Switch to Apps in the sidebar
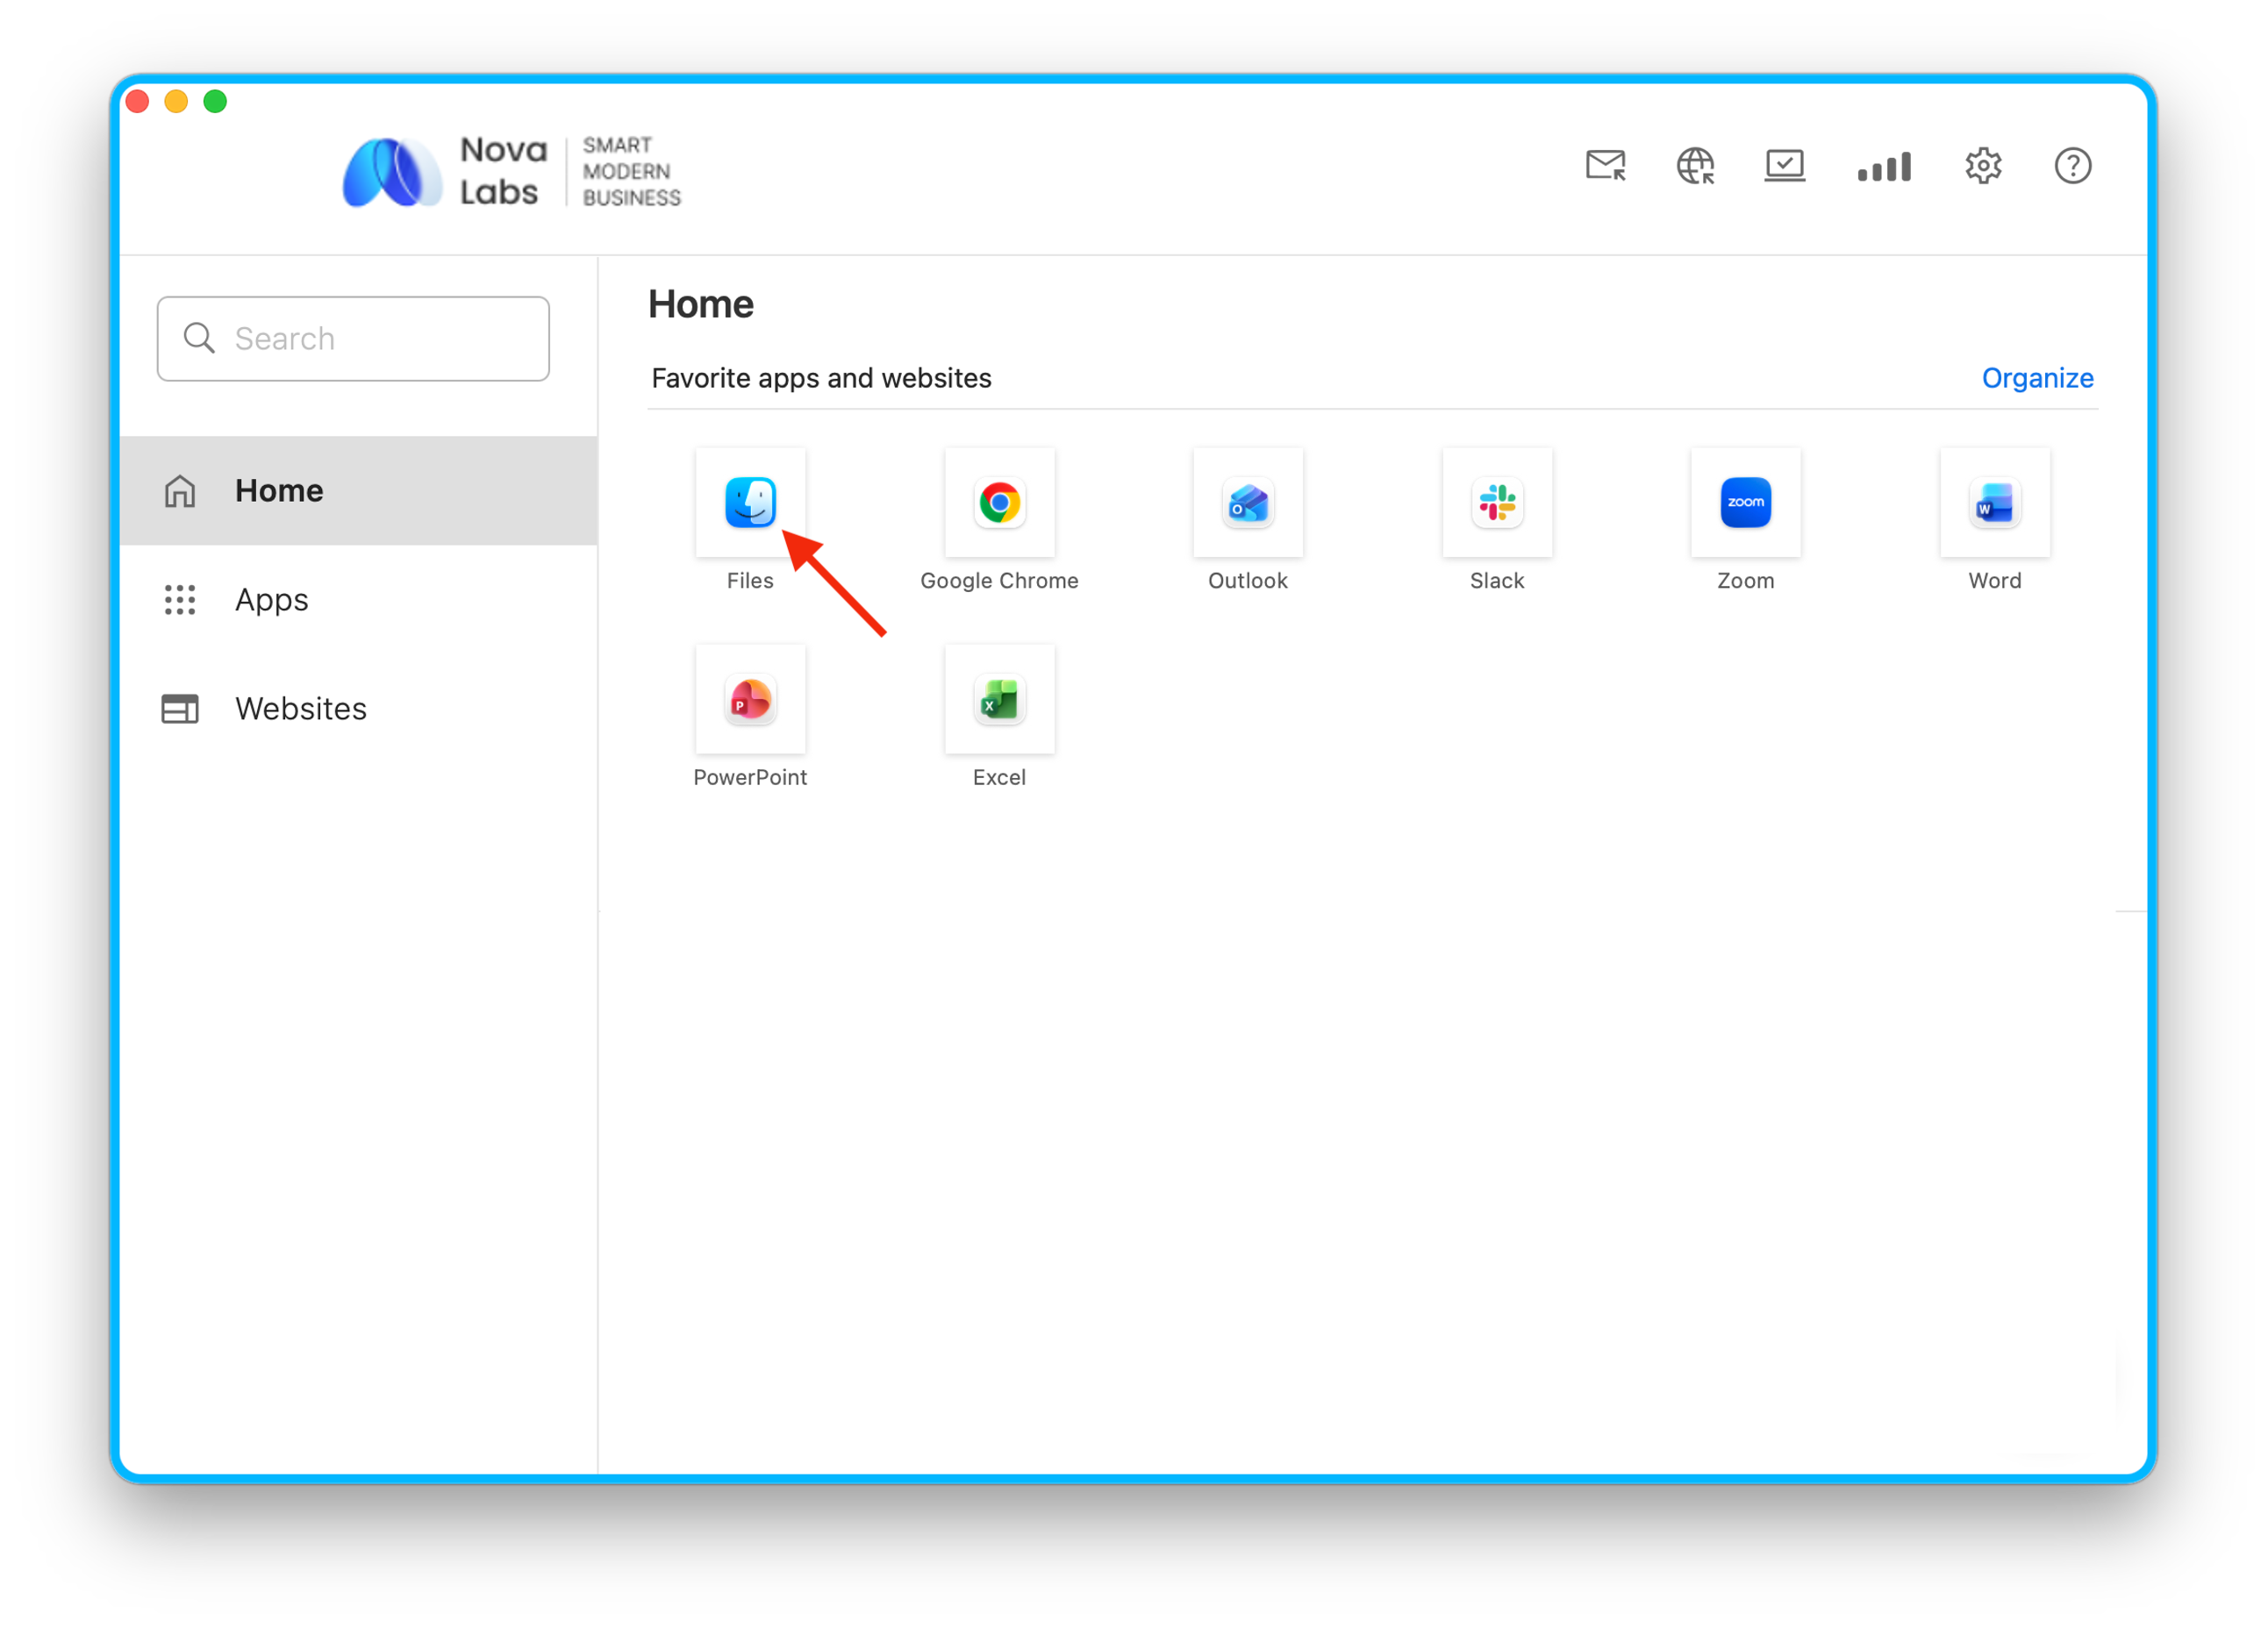Screen dimensions: 2268x1628 [x=358, y=599]
